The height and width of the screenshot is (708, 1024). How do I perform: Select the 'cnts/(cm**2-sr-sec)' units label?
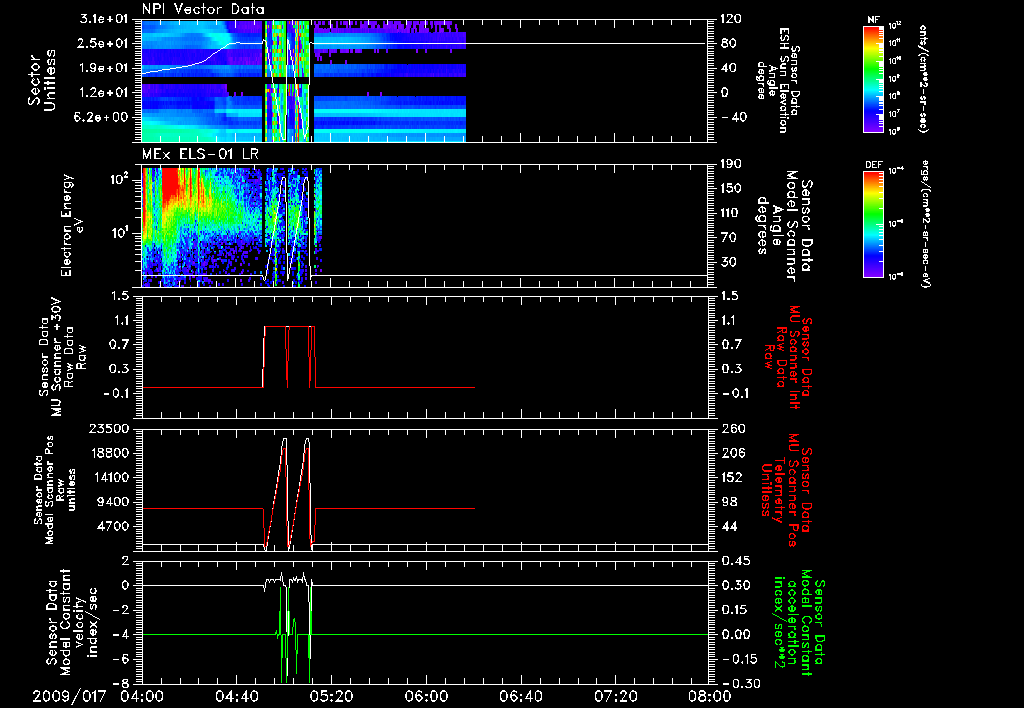click(923, 78)
